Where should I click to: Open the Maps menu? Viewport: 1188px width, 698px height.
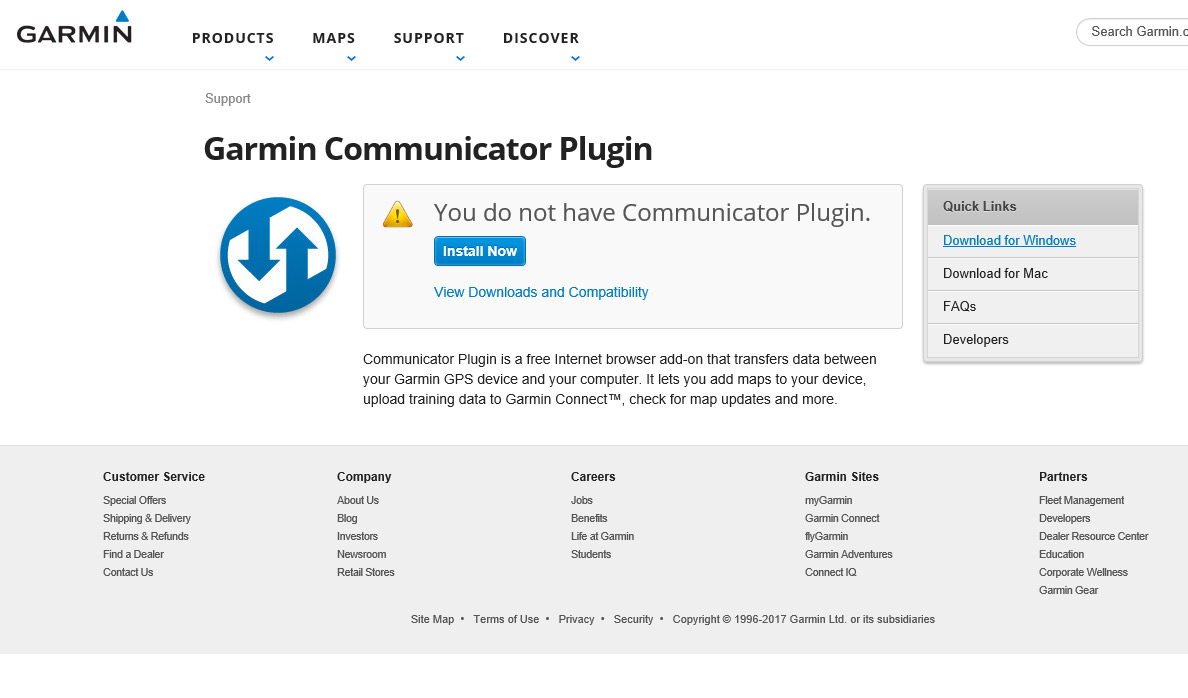[333, 38]
